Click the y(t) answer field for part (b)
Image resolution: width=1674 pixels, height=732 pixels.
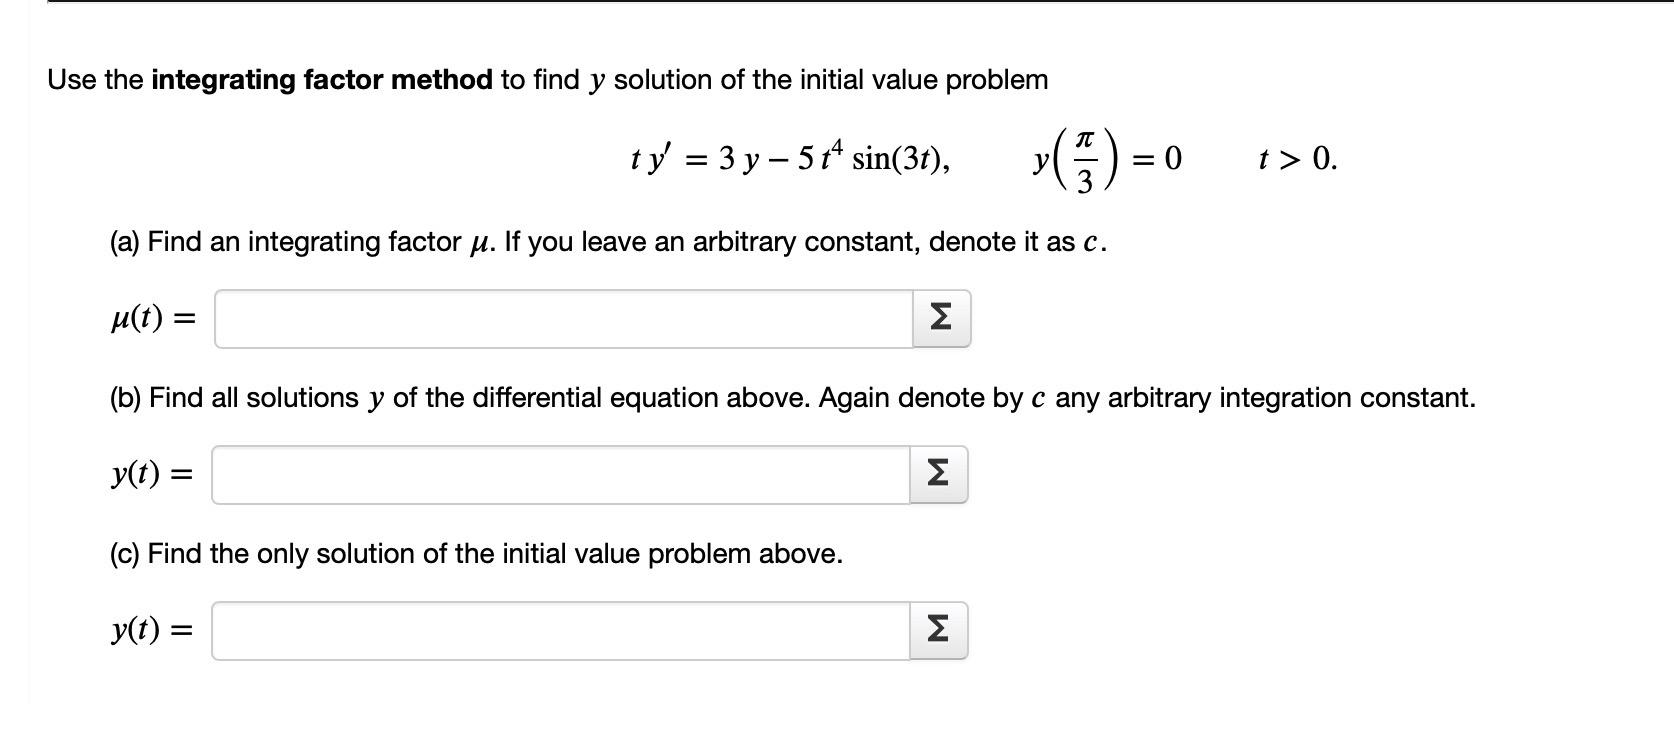pos(560,472)
